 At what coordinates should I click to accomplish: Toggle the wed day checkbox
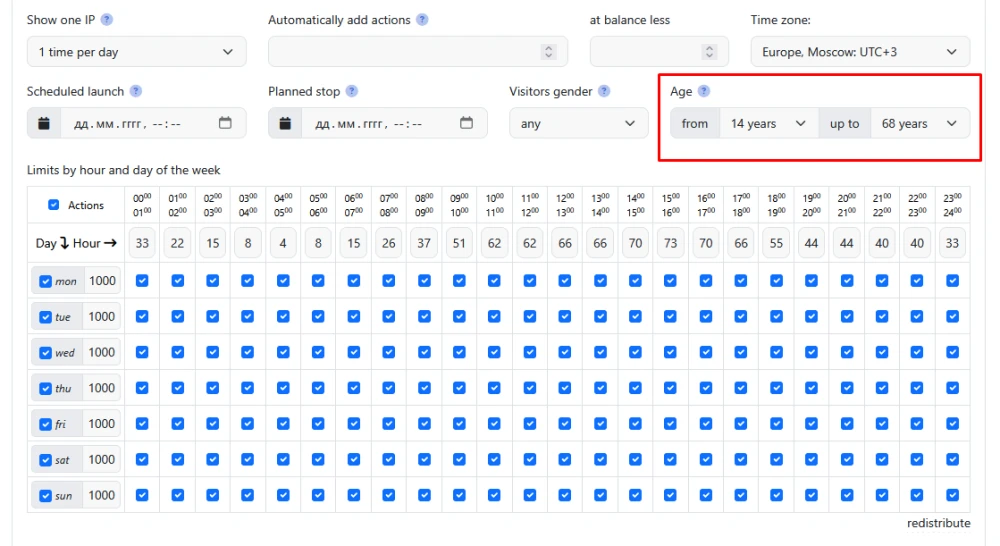pyautogui.click(x=45, y=353)
